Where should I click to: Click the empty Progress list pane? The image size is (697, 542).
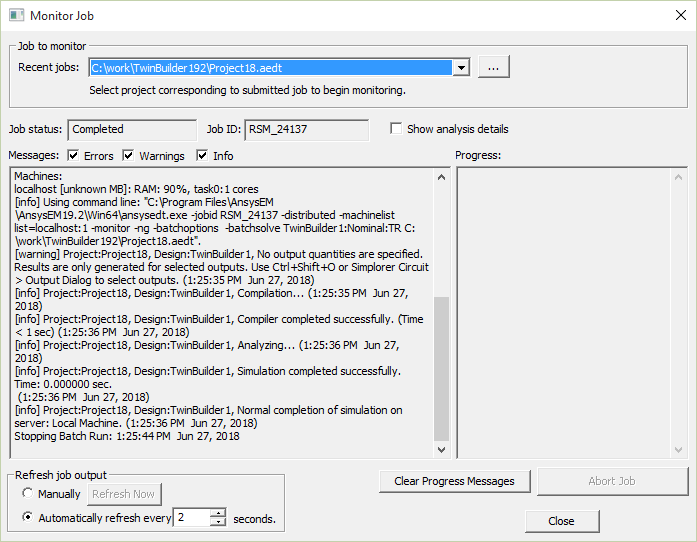[564, 313]
